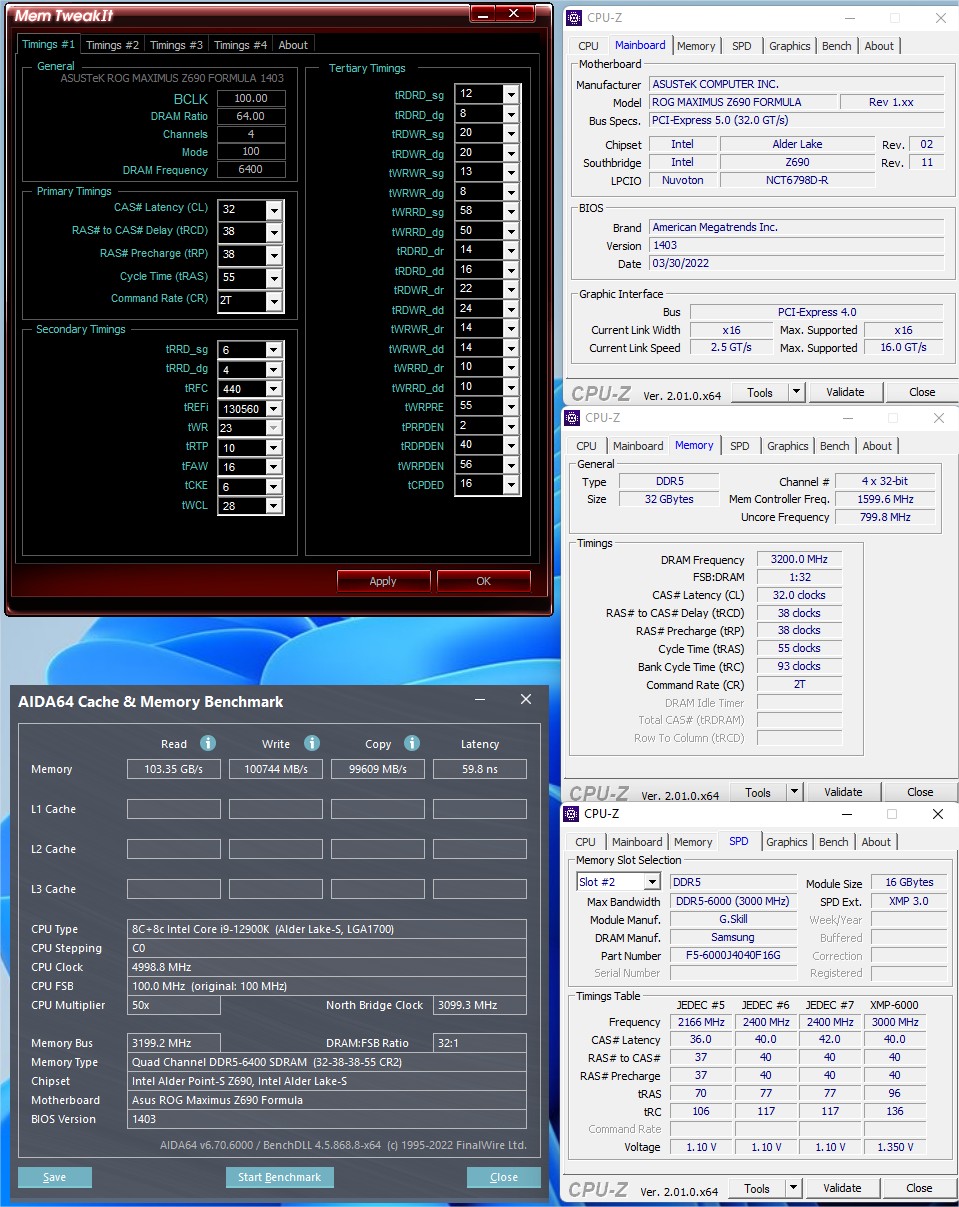Click the DRAM Ratio field showing 64.00
Screen dimensions: 959x1207
pyautogui.click(x=251, y=116)
